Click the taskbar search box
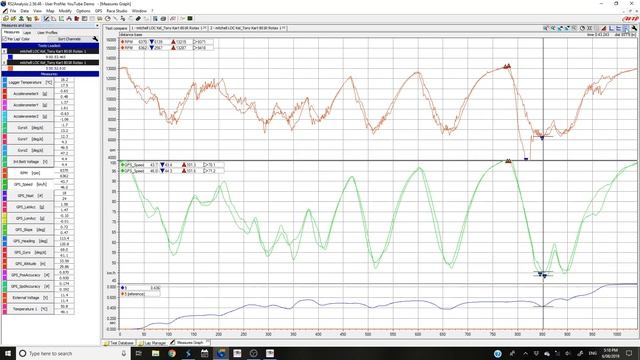The height and width of the screenshot is (360, 640). click(73, 353)
